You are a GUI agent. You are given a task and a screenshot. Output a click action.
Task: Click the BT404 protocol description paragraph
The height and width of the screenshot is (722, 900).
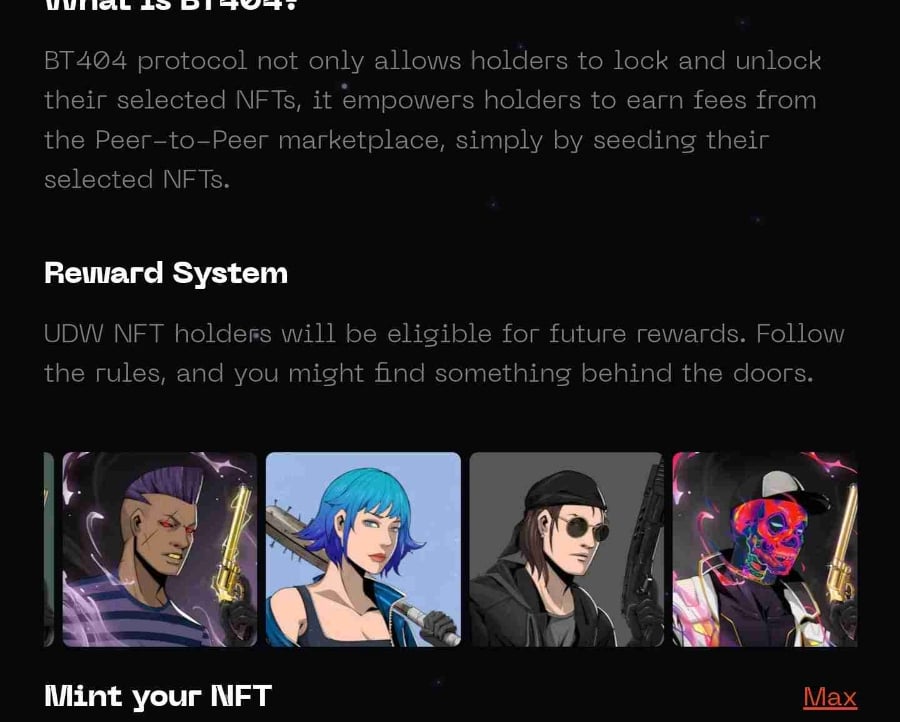[x=433, y=120]
